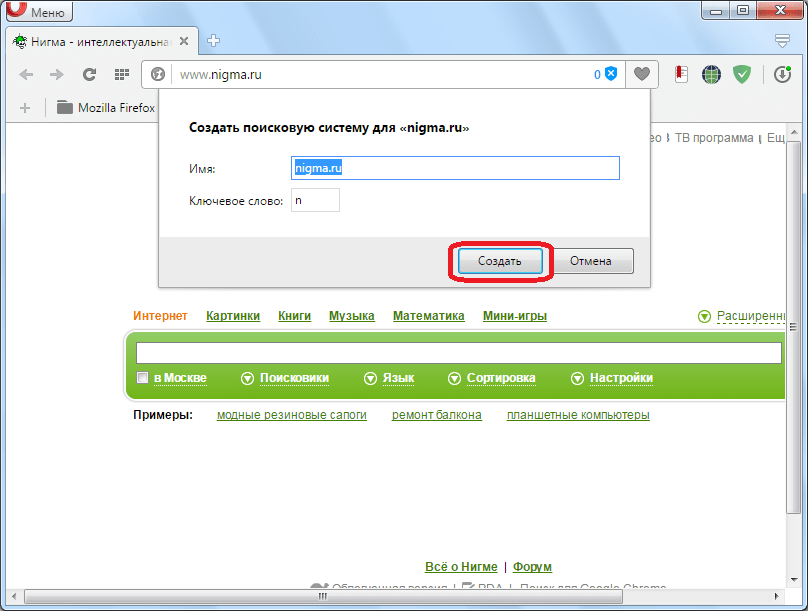Image resolution: width=808 pixels, height=611 pixels.
Task: Maximize the Opera window
Action: tap(743, 10)
